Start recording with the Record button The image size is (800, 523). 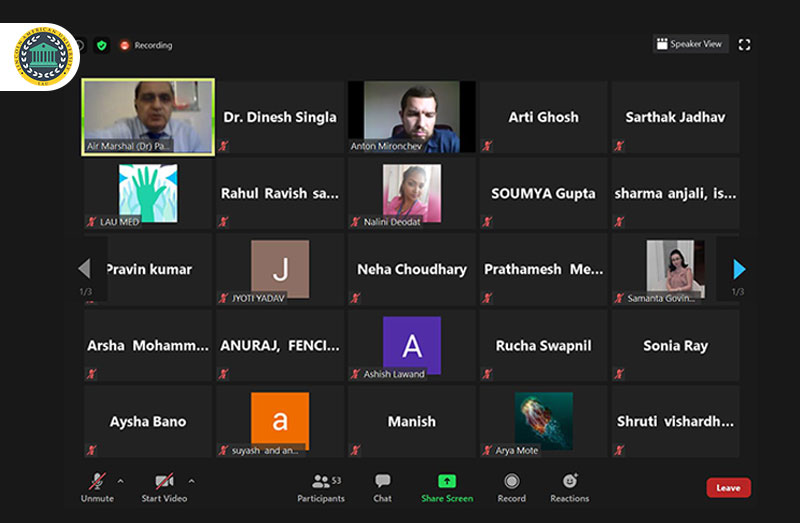[x=512, y=488]
